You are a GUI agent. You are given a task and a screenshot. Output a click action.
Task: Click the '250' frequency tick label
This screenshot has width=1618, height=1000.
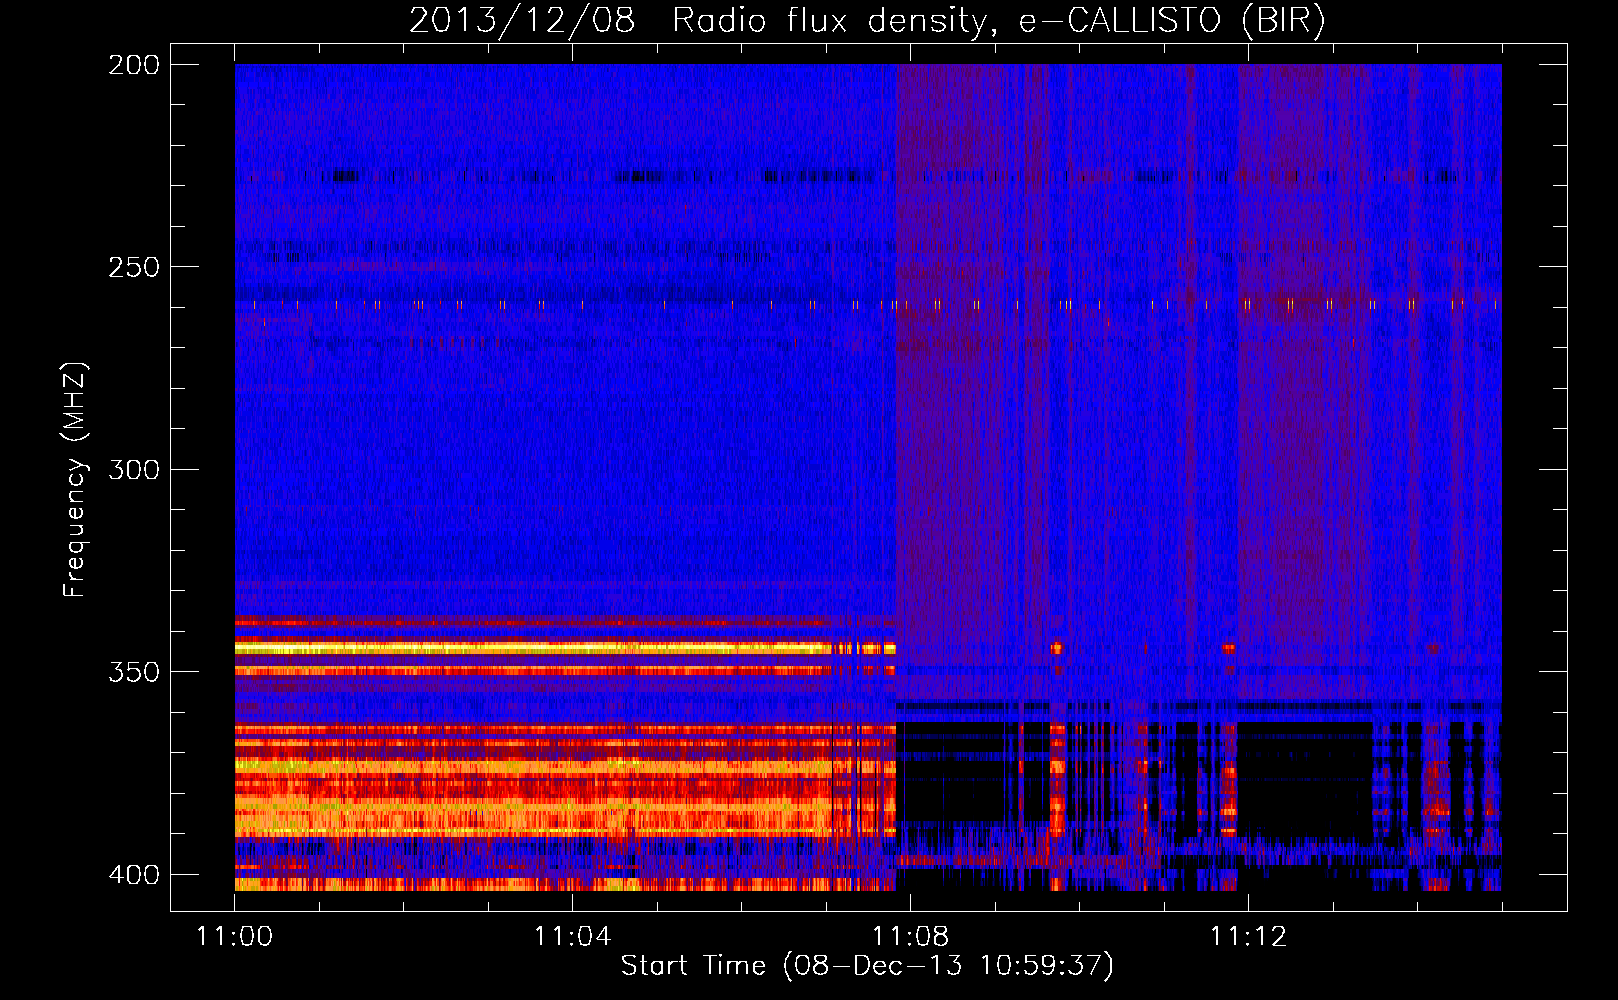click(134, 267)
